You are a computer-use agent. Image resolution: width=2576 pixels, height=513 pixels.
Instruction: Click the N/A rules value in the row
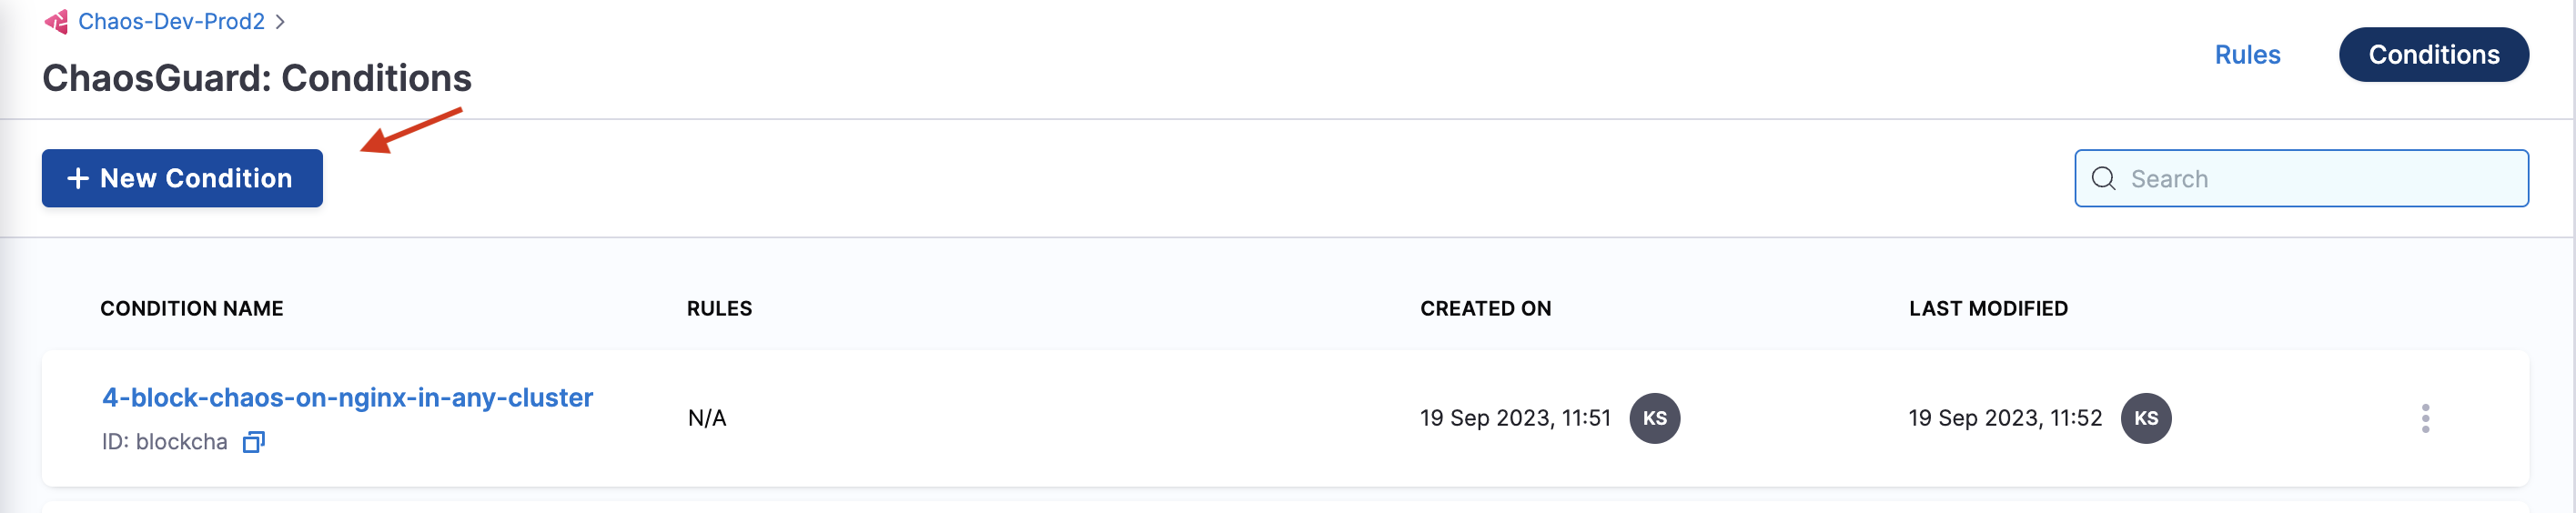tap(707, 418)
